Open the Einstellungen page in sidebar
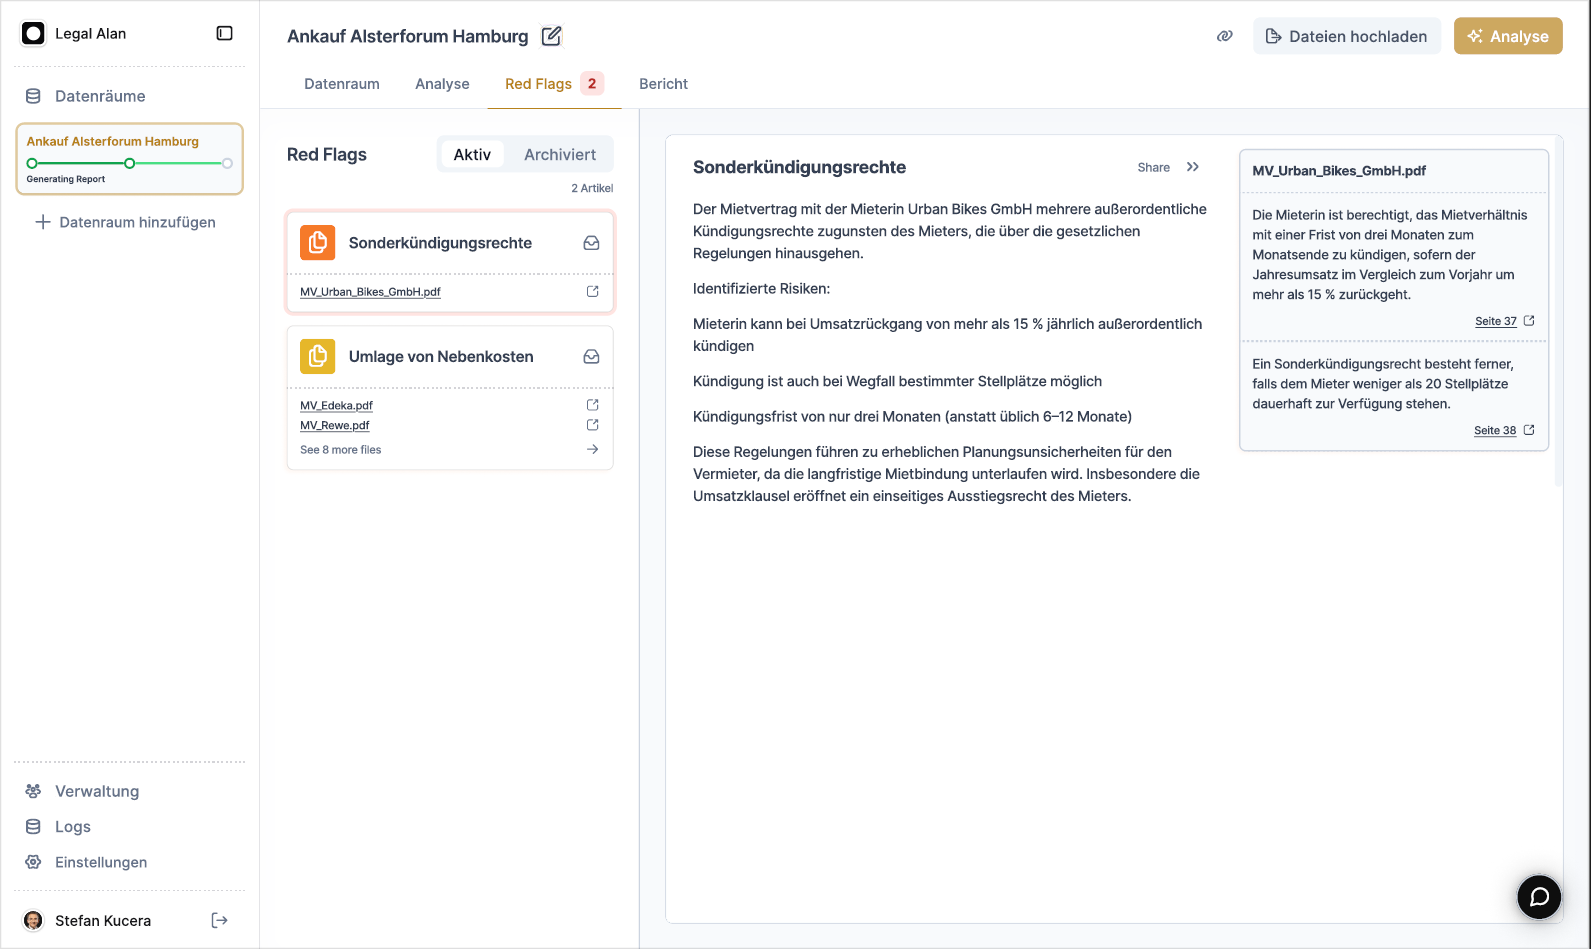This screenshot has width=1591, height=949. coord(100,862)
